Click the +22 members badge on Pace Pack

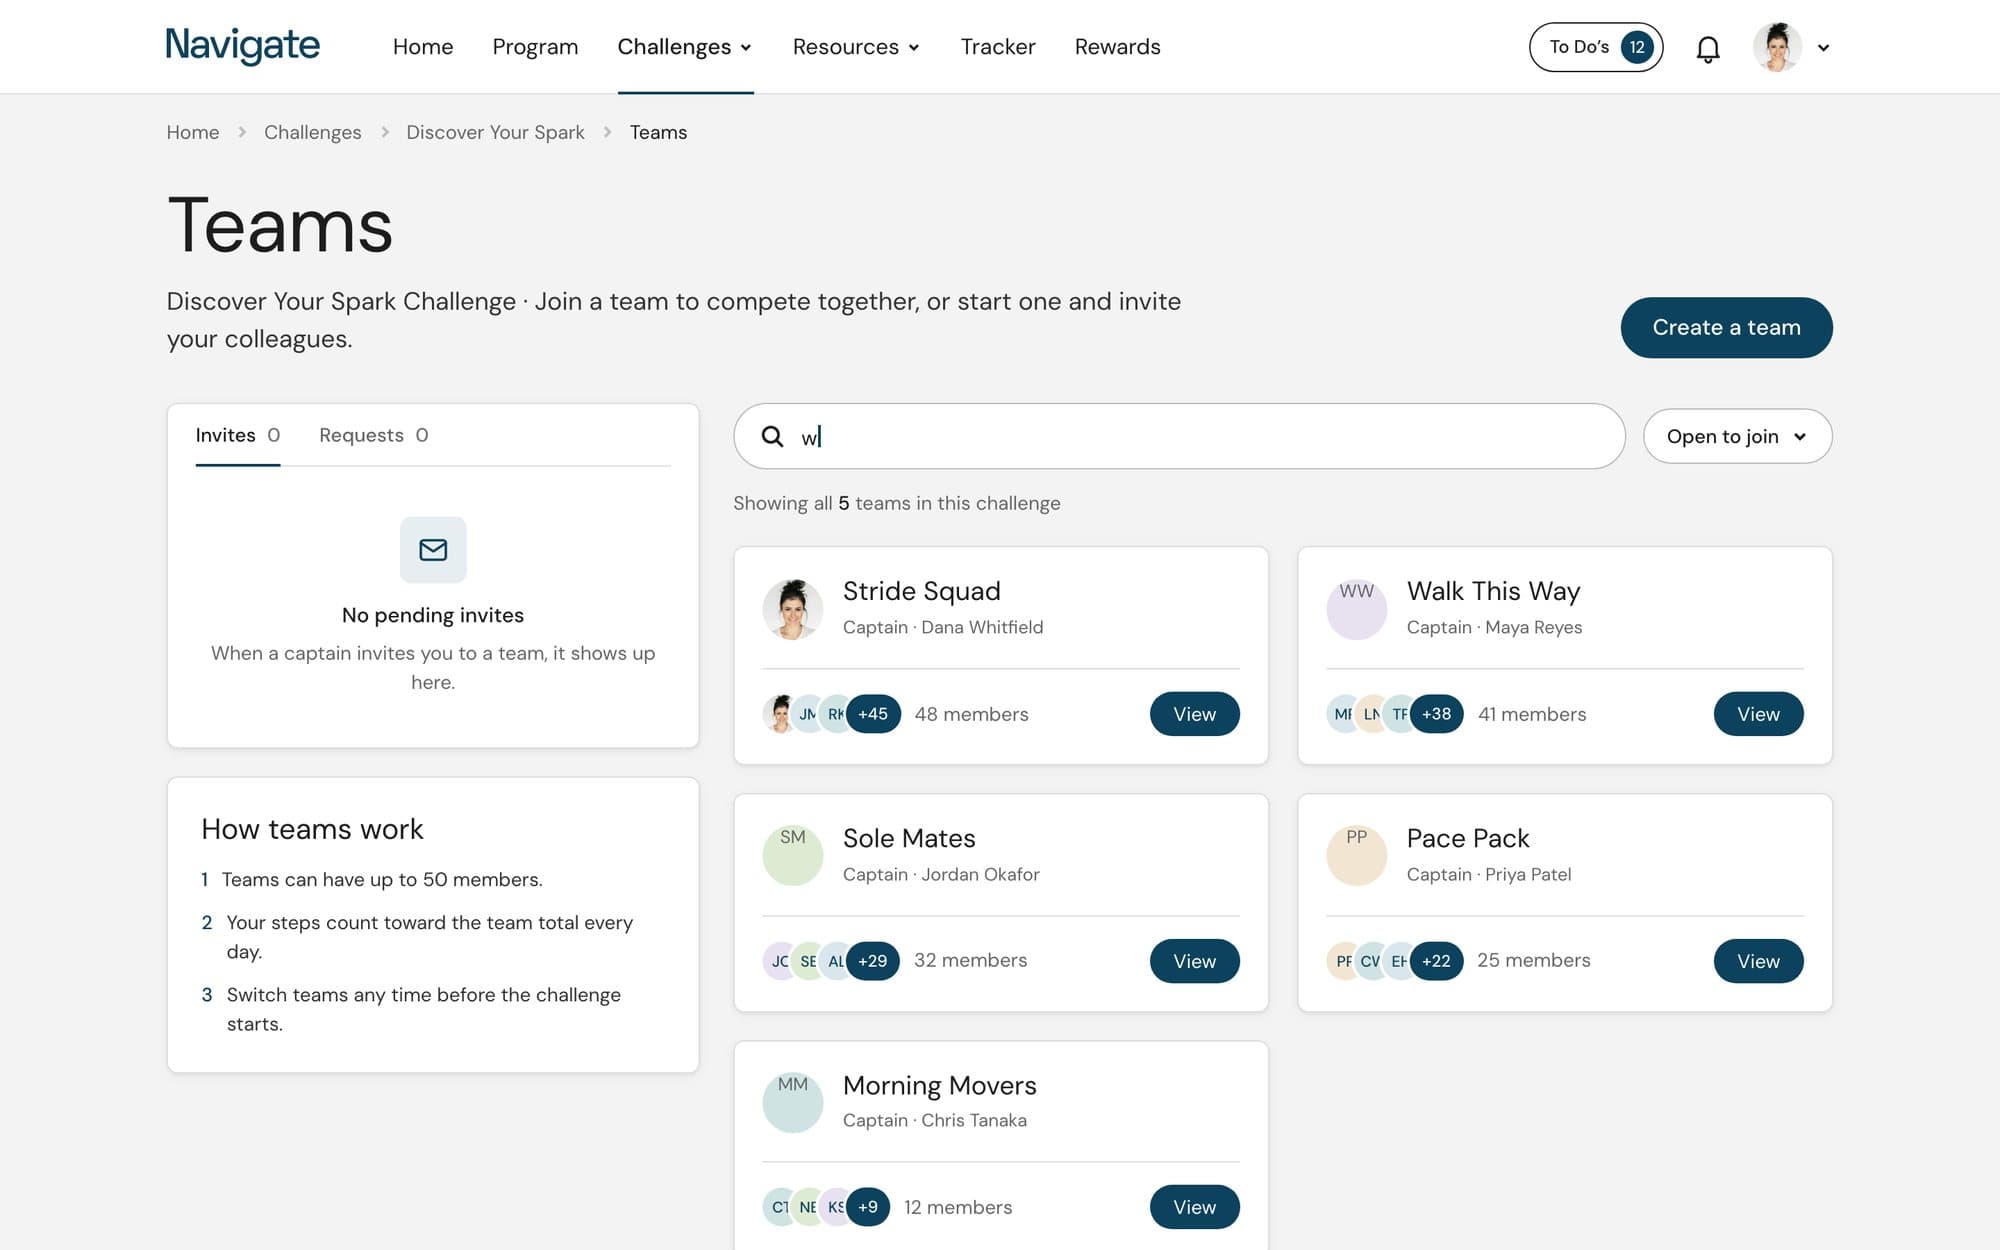(x=1437, y=961)
